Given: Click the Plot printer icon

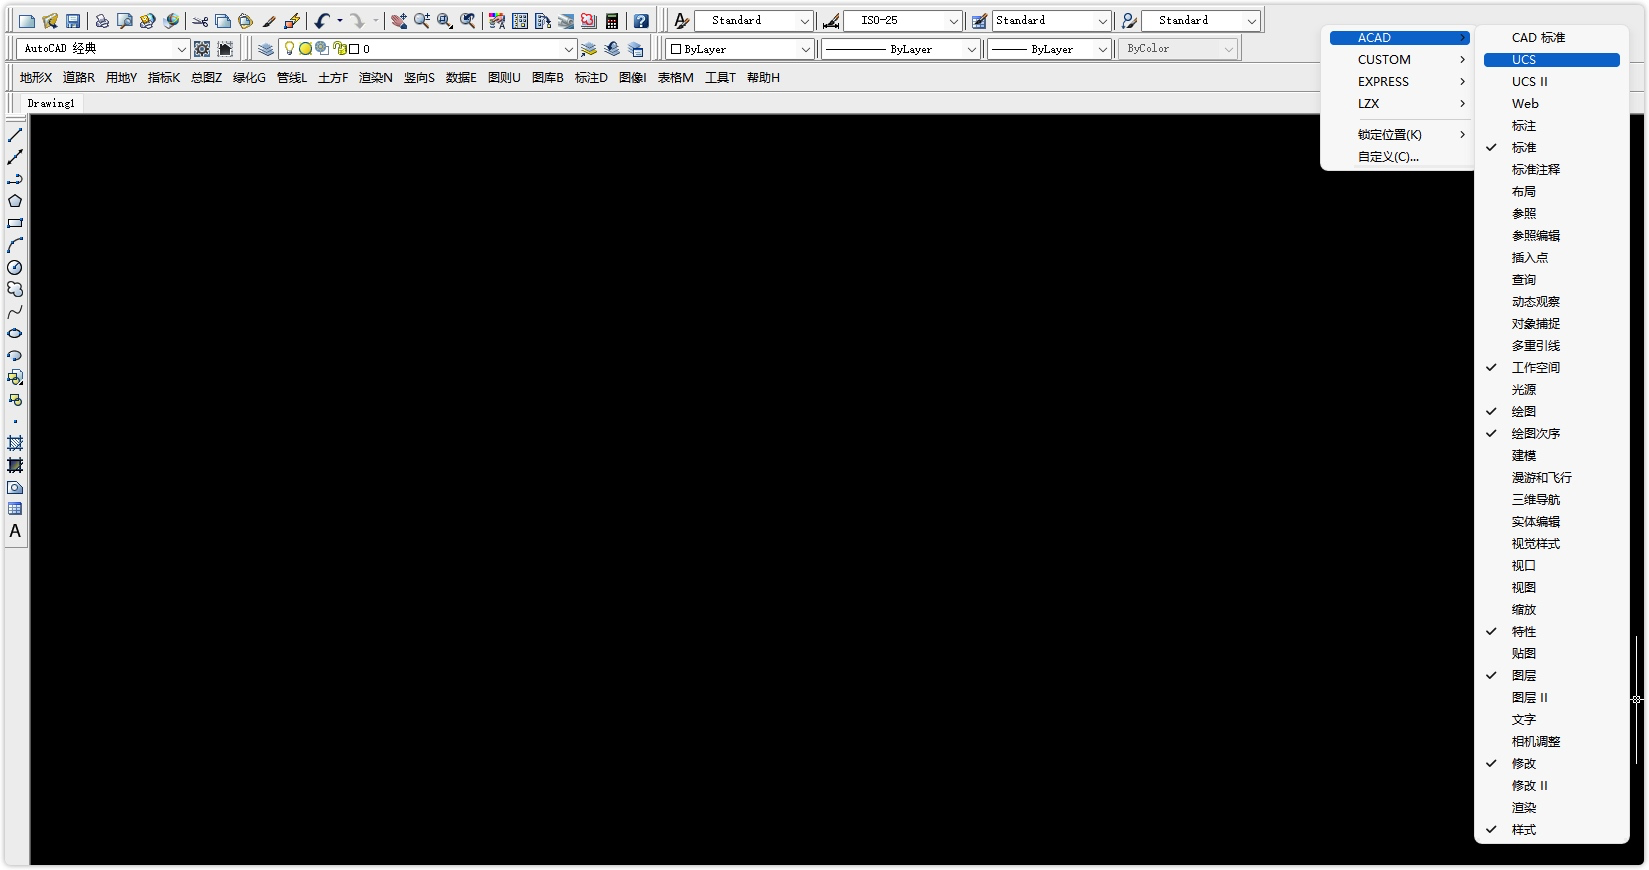Looking at the screenshot, I should (x=102, y=21).
